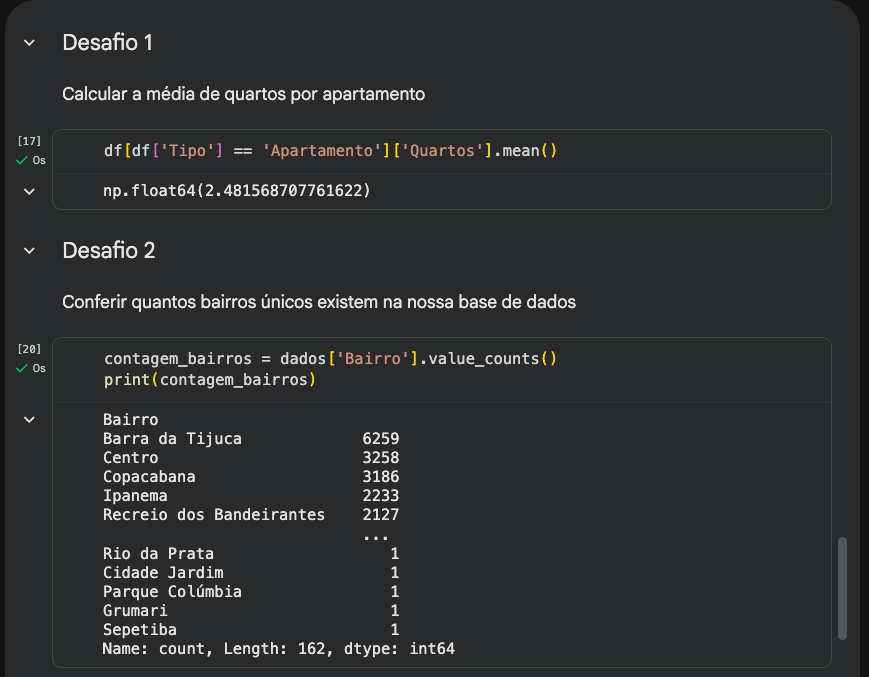Hide the np.float64 output using its chevron
This screenshot has height=677, width=869.
pos(29,190)
